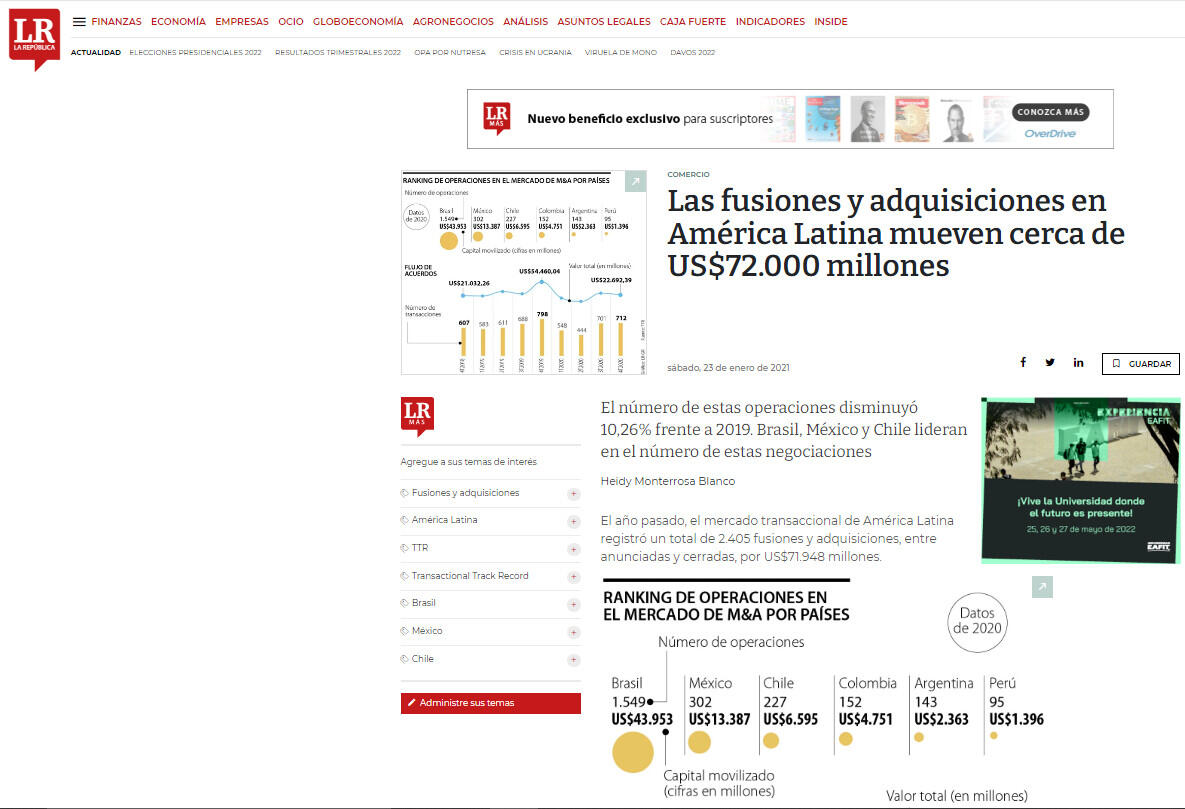Add América Latina topic with plus
The image size is (1185, 809).
point(574,522)
